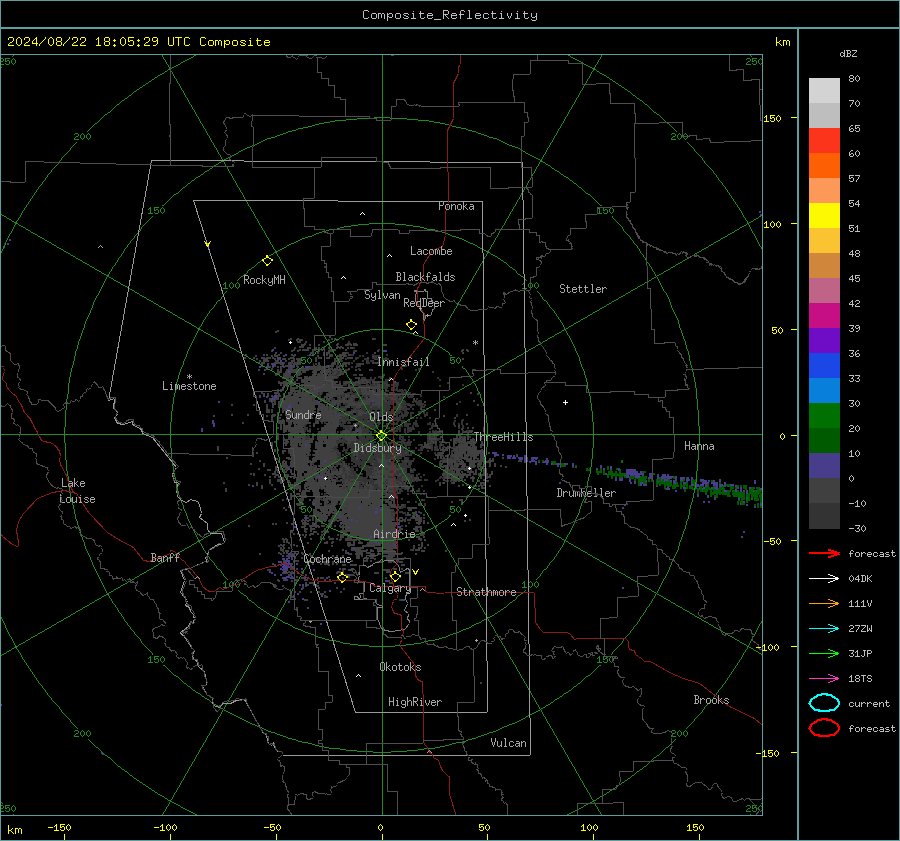Click the Didsbury label
This screenshot has width=900, height=841.
(x=377, y=448)
